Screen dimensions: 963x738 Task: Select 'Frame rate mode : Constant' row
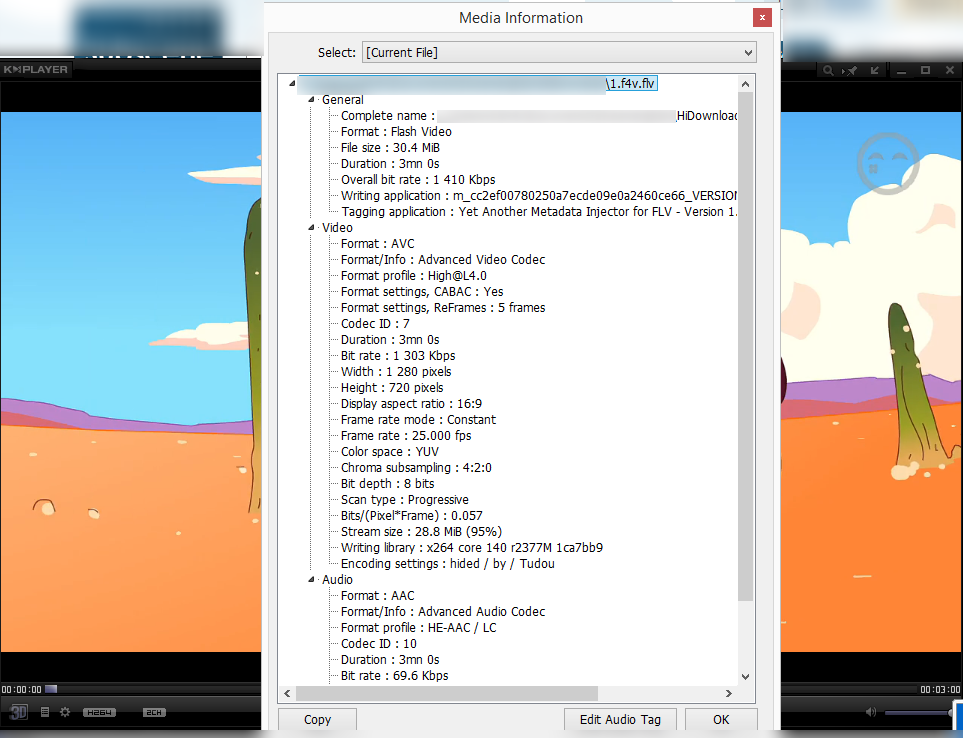(418, 419)
